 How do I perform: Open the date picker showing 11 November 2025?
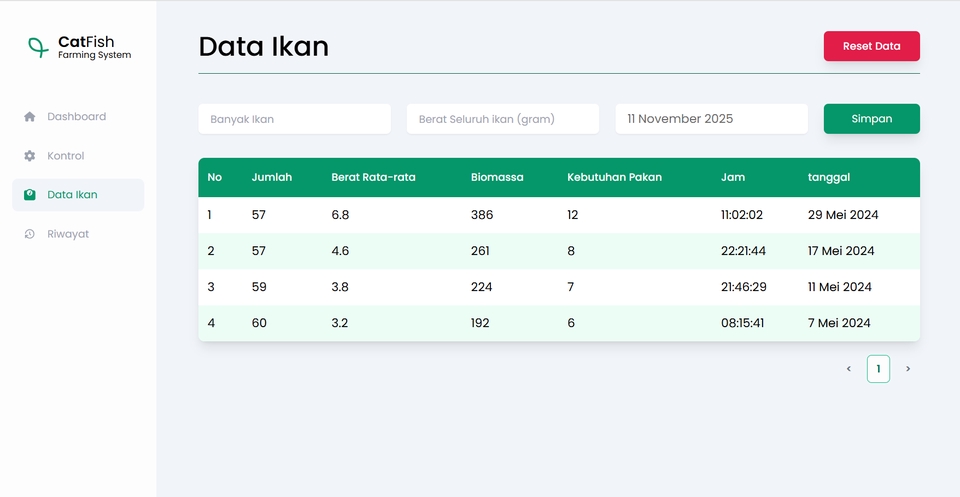click(711, 119)
